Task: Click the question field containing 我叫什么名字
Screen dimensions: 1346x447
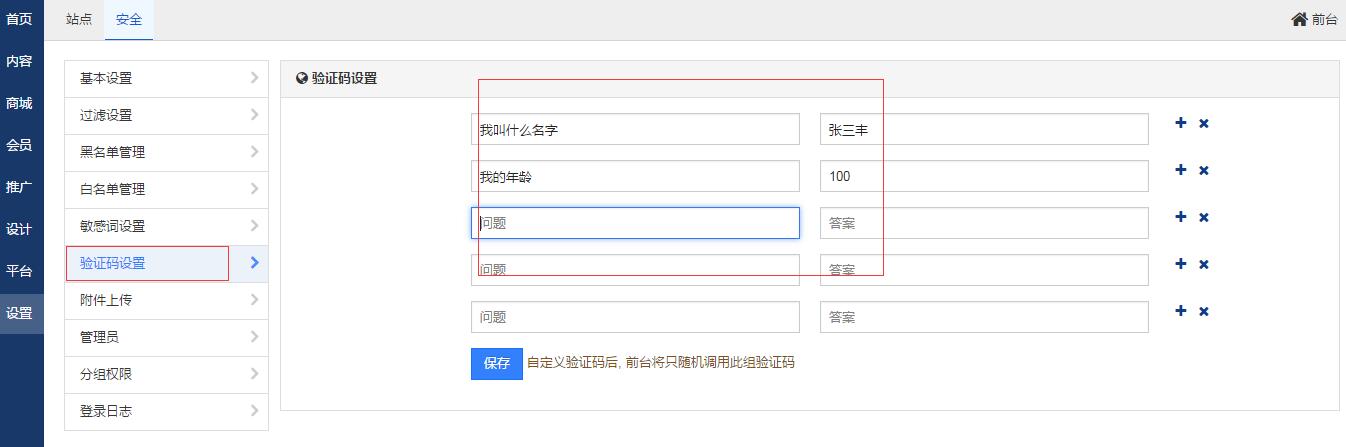Action: [x=635, y=129]
